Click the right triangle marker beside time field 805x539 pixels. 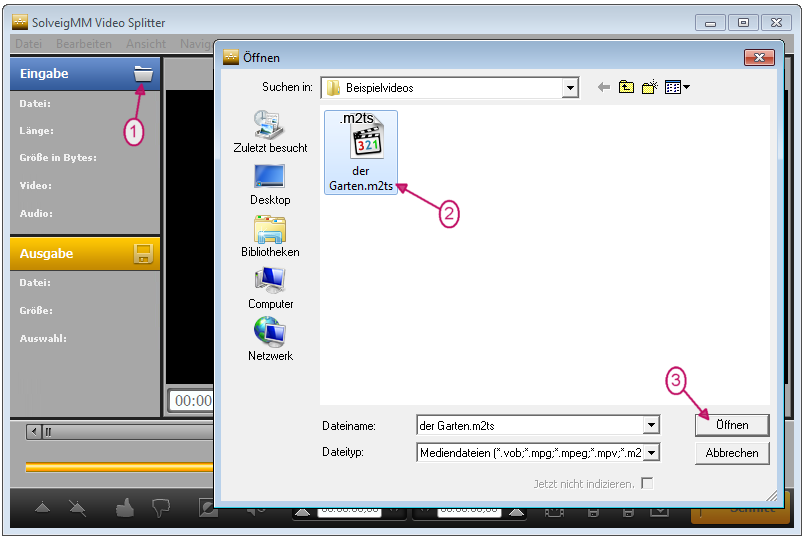[x=516, y=512]
